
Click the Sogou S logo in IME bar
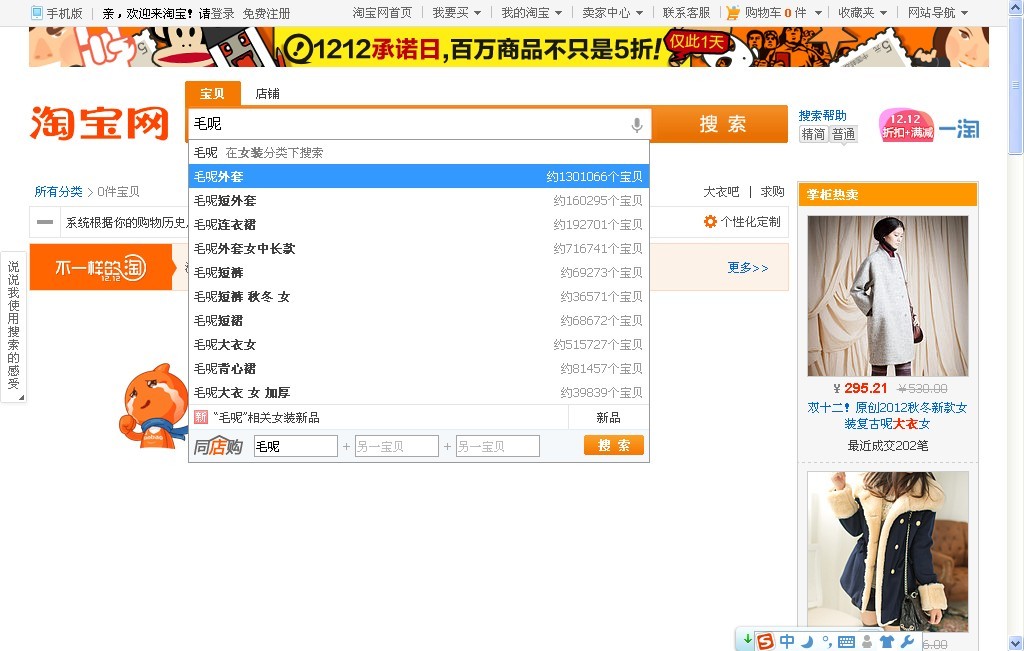coord(765,641)
